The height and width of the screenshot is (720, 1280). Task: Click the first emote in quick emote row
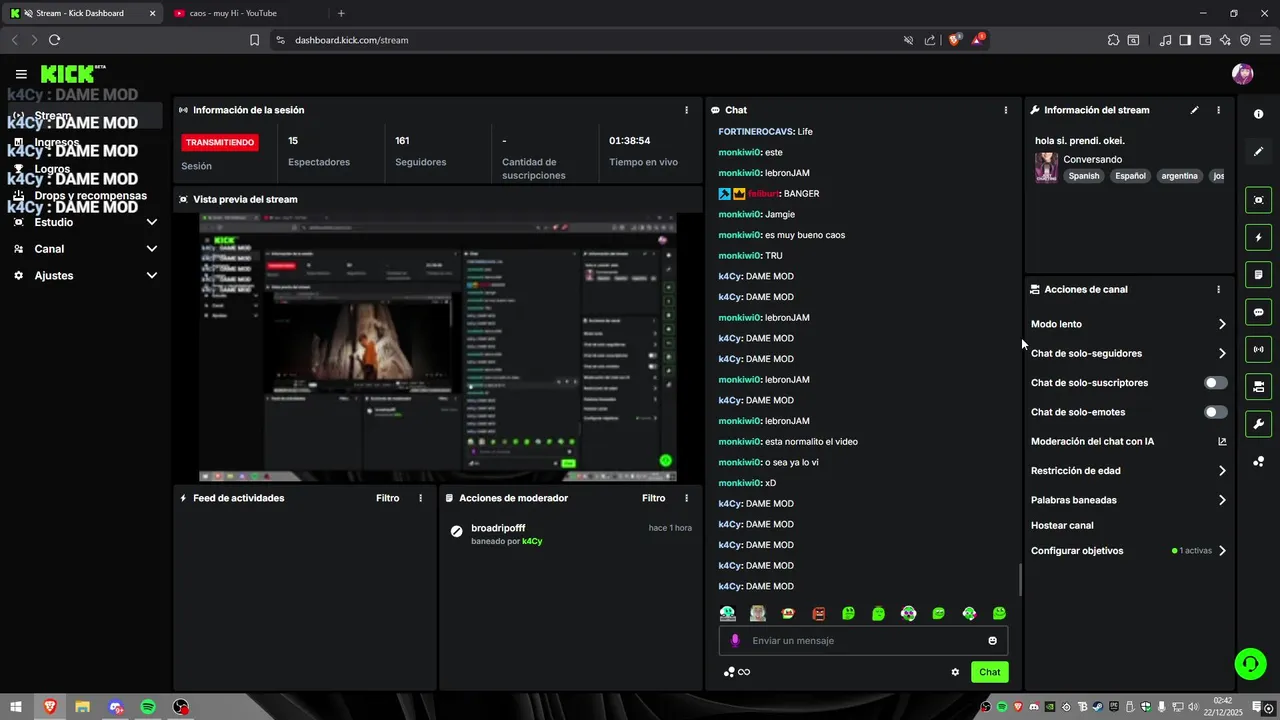(x=728, y=613)
